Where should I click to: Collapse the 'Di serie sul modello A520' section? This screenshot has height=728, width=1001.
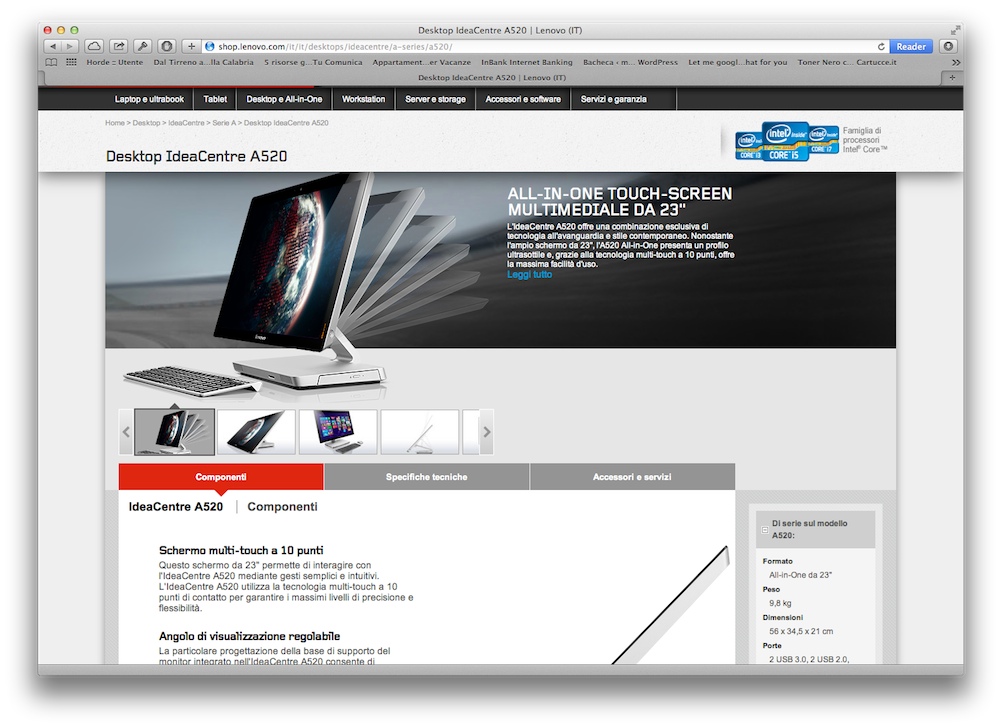765,530
